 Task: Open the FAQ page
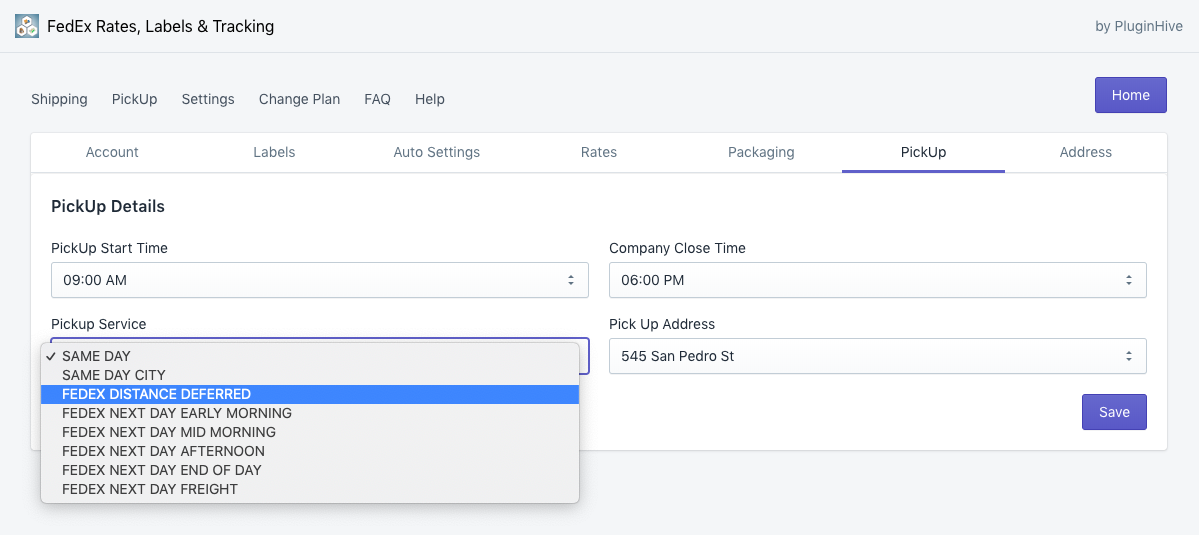tap(378, 99)
